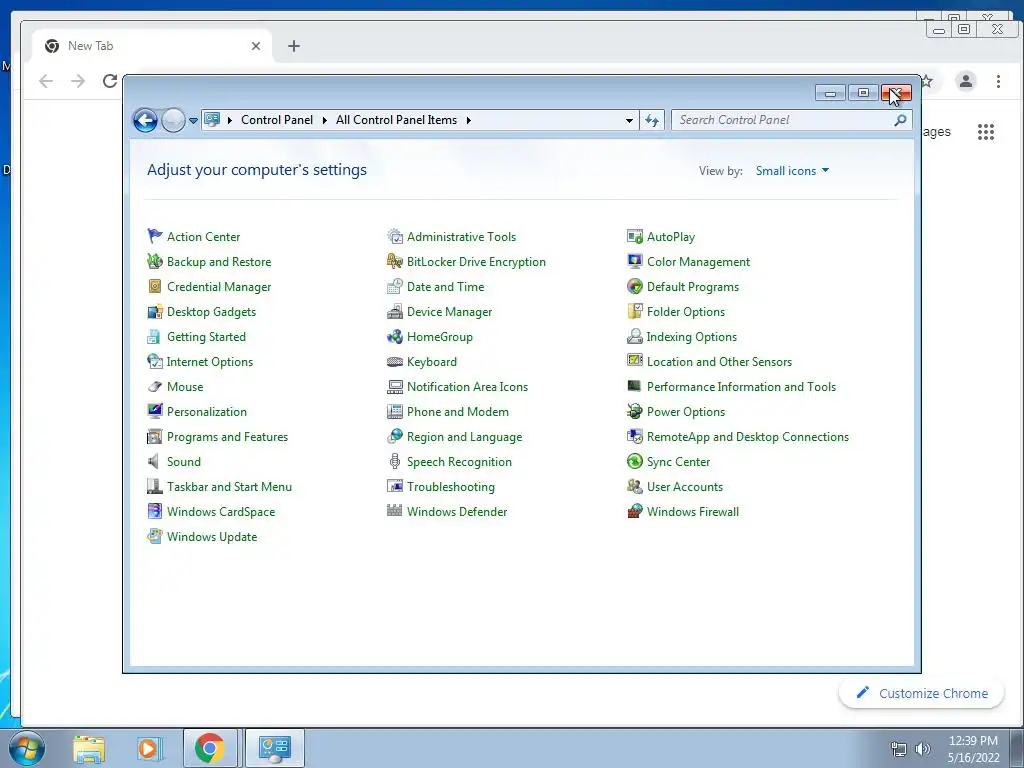Viewport: 1024px width, 768px height.
Task: Click the Personalization monitor icon
Action: pos(155,411)
